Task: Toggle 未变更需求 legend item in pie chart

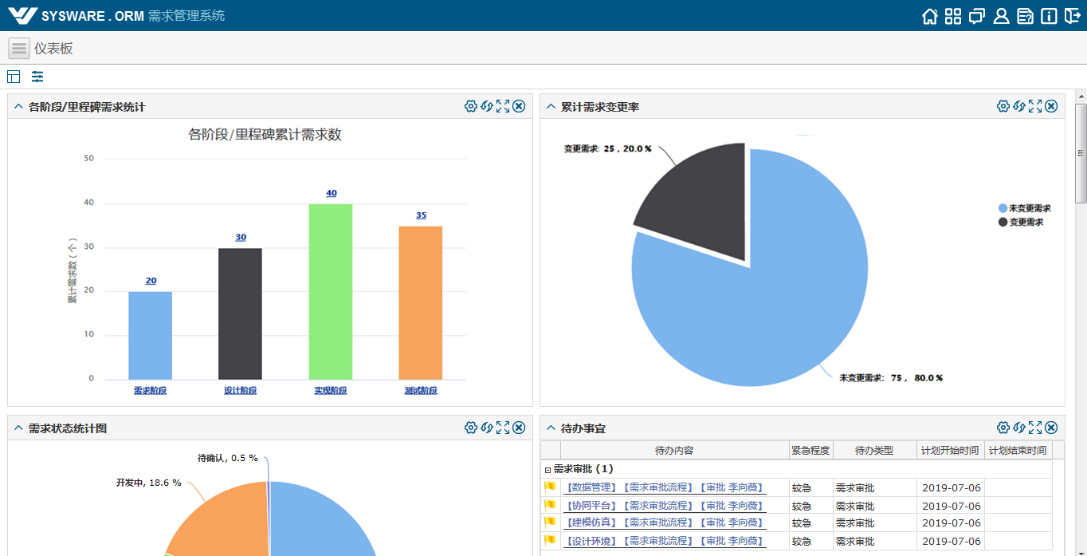Action: pyautogui.click(x=1024, y=208)
